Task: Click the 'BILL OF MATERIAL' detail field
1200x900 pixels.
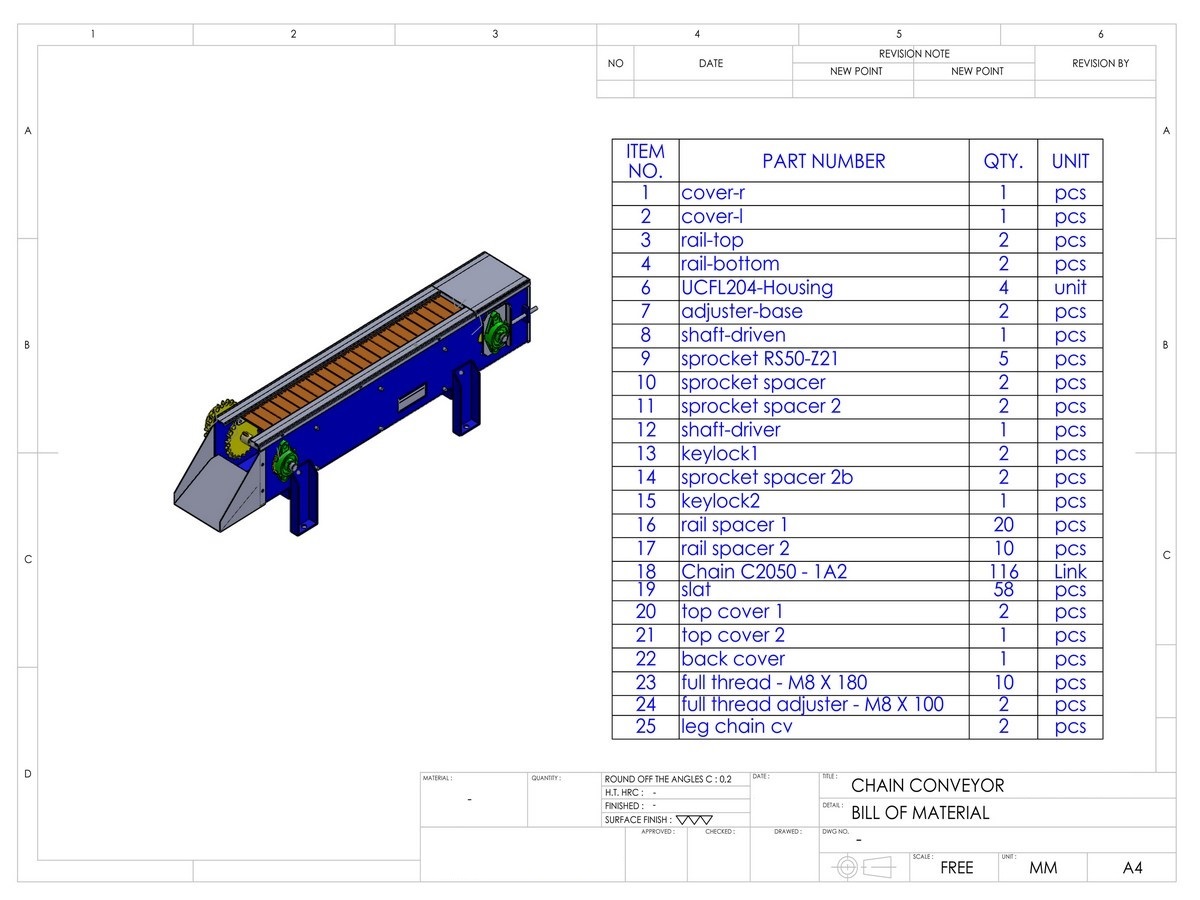Action: point(920,813)
